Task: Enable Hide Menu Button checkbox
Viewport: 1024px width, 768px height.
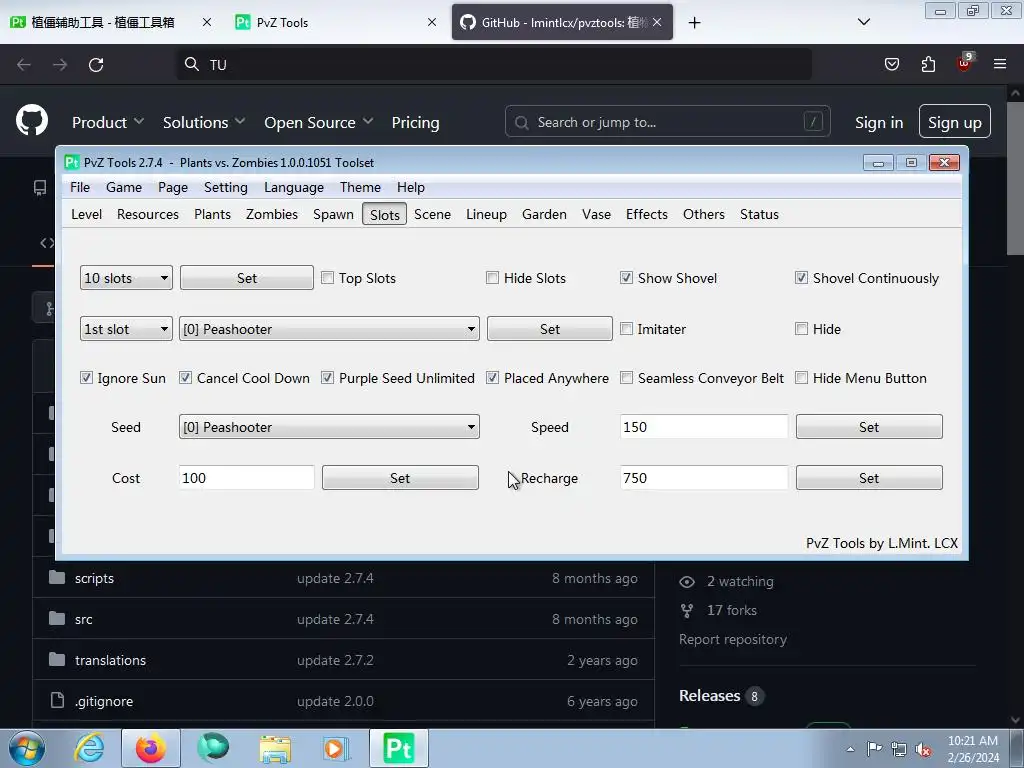Action: tap(801, 377)
